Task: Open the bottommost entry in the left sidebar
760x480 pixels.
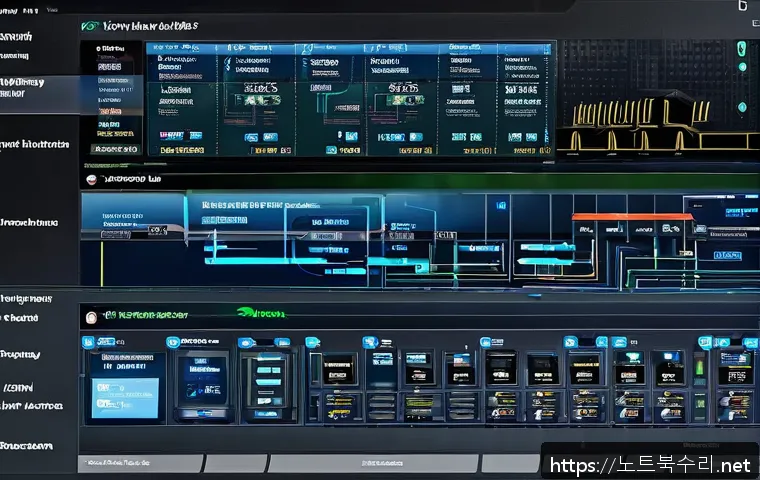Action: tap(27, 445)
